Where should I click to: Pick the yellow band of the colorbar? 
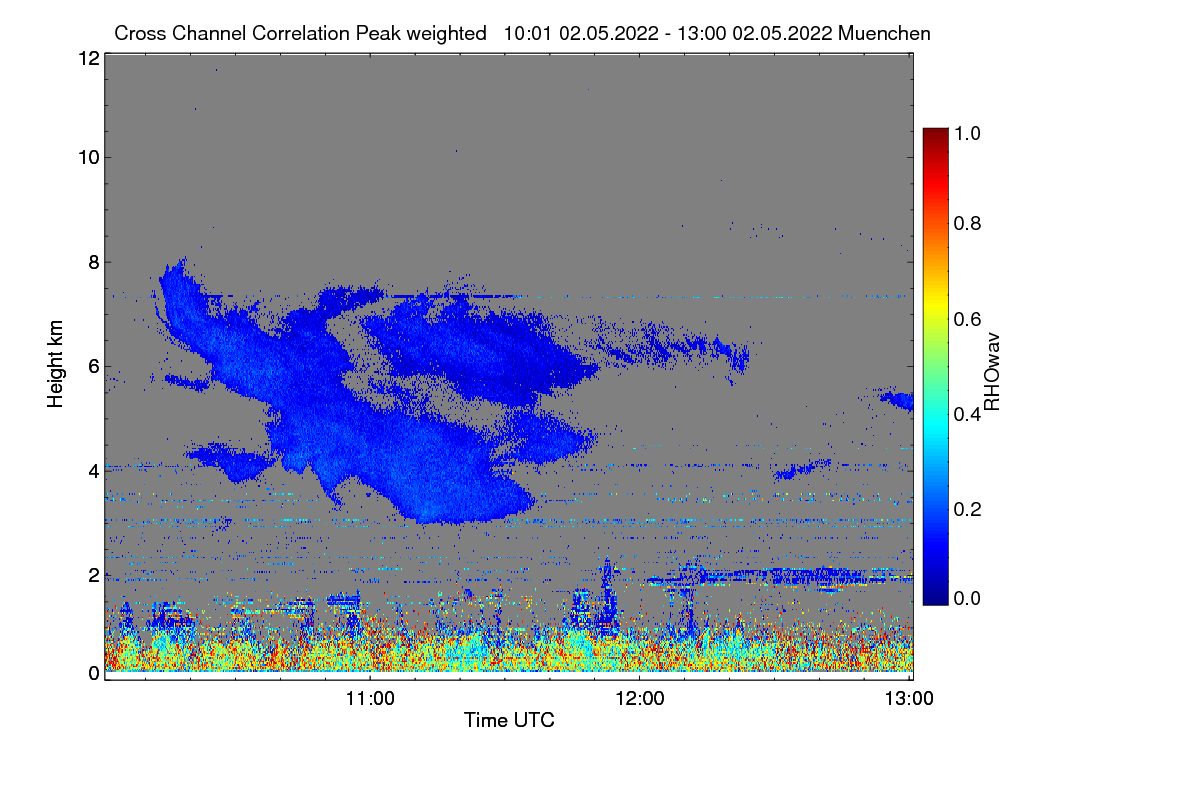click(935, 305)
